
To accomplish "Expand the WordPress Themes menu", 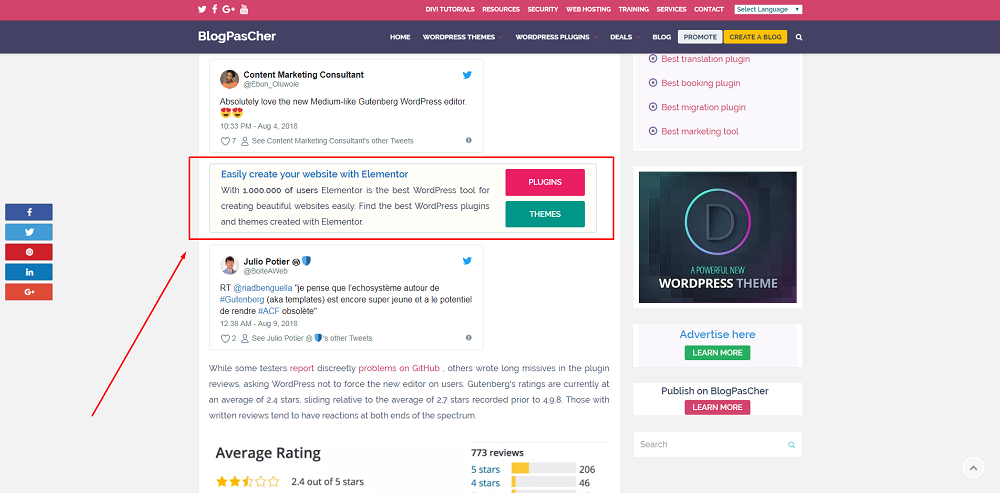I will coord(462,37).
